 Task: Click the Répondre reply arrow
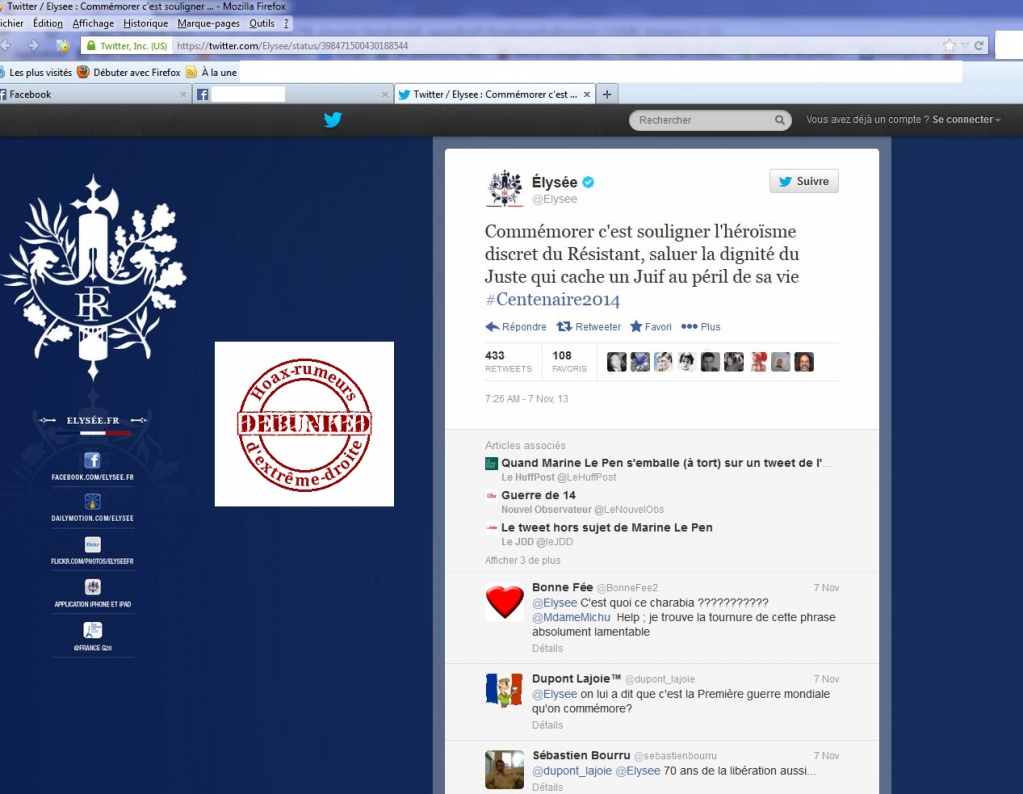pyautogui.click(x=492, y=327)
